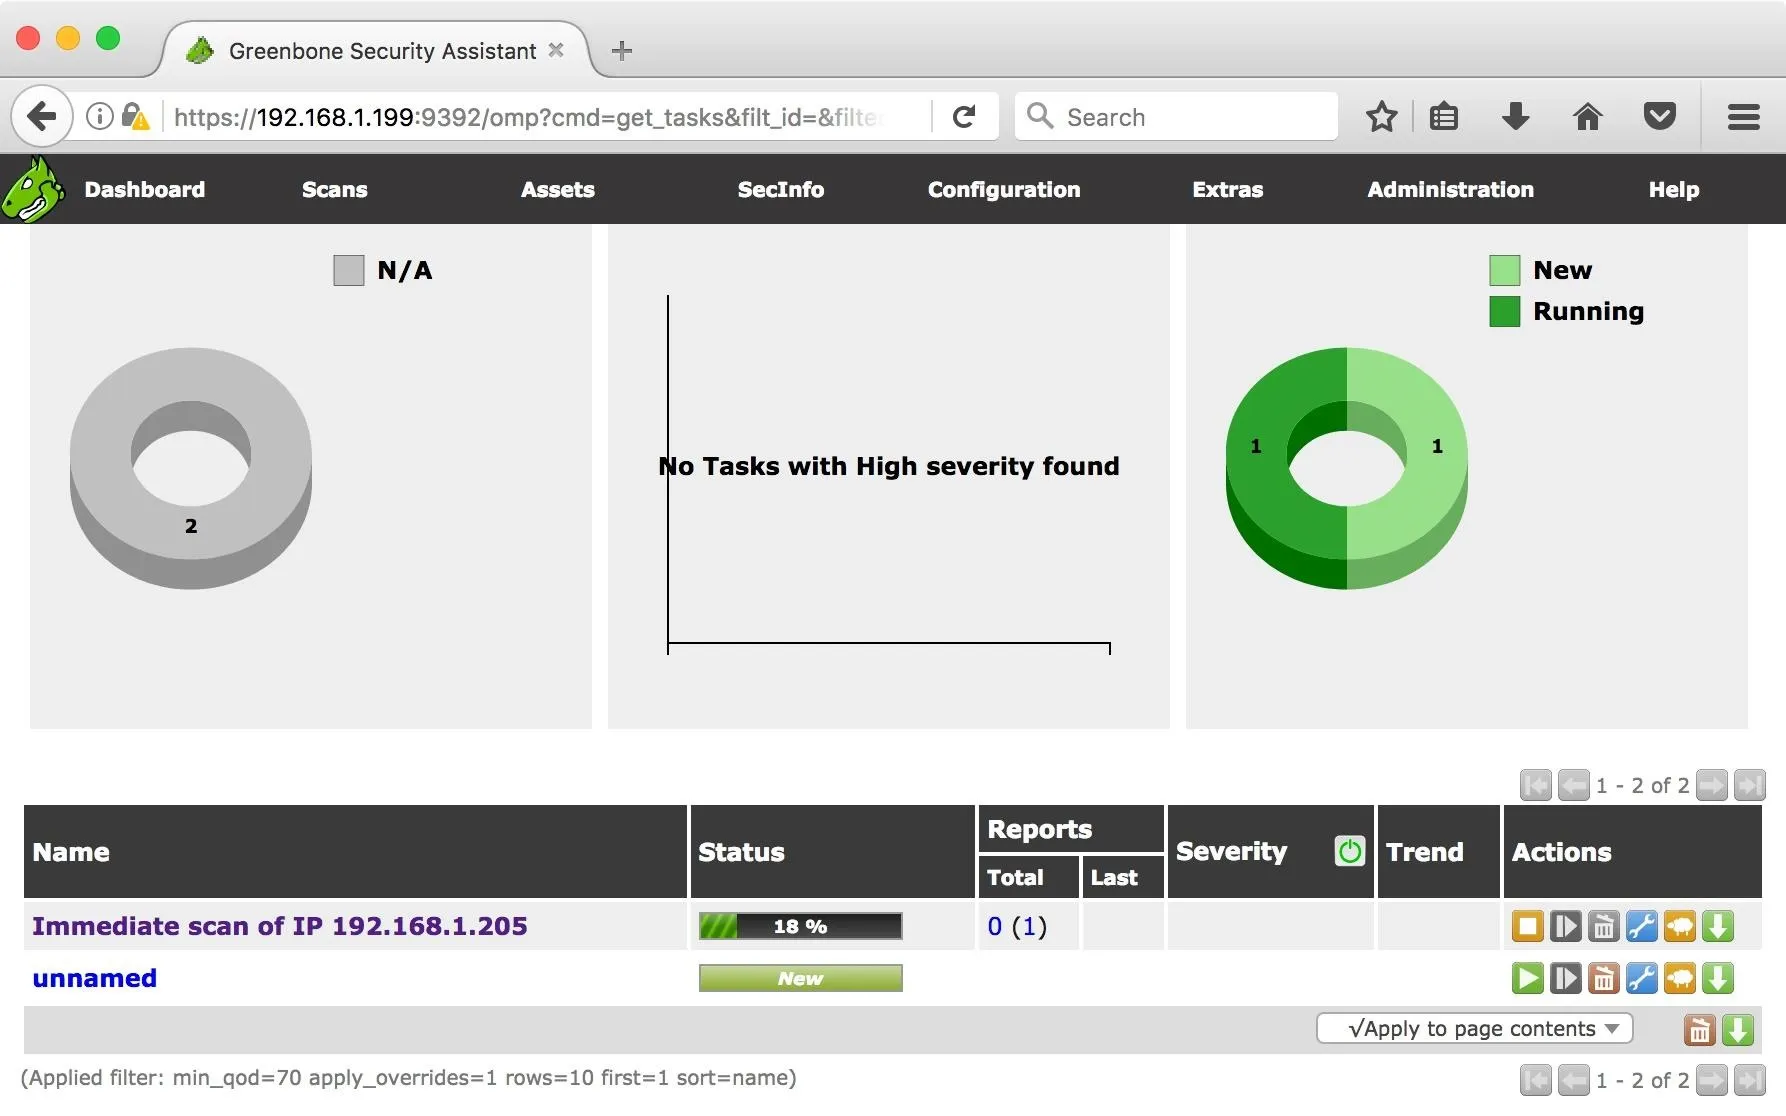Open the SecInfo menu

point(781,189)
